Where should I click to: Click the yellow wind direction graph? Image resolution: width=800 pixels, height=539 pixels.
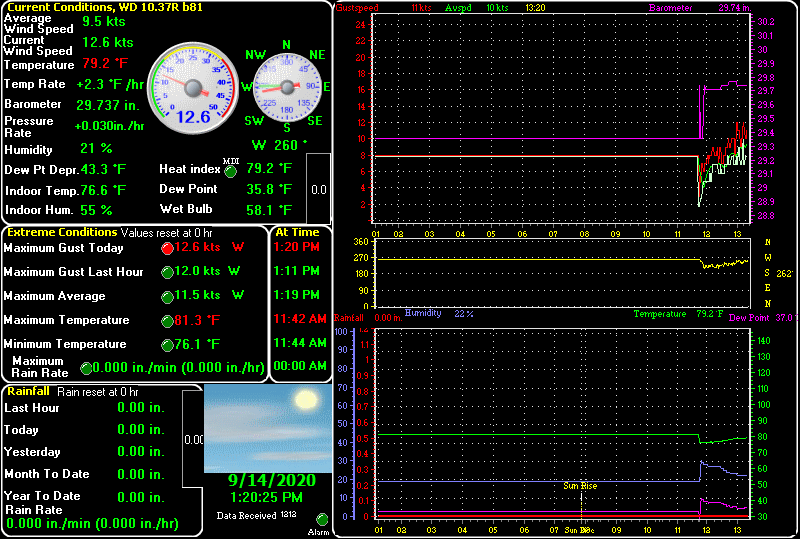[x=561, y=273]
